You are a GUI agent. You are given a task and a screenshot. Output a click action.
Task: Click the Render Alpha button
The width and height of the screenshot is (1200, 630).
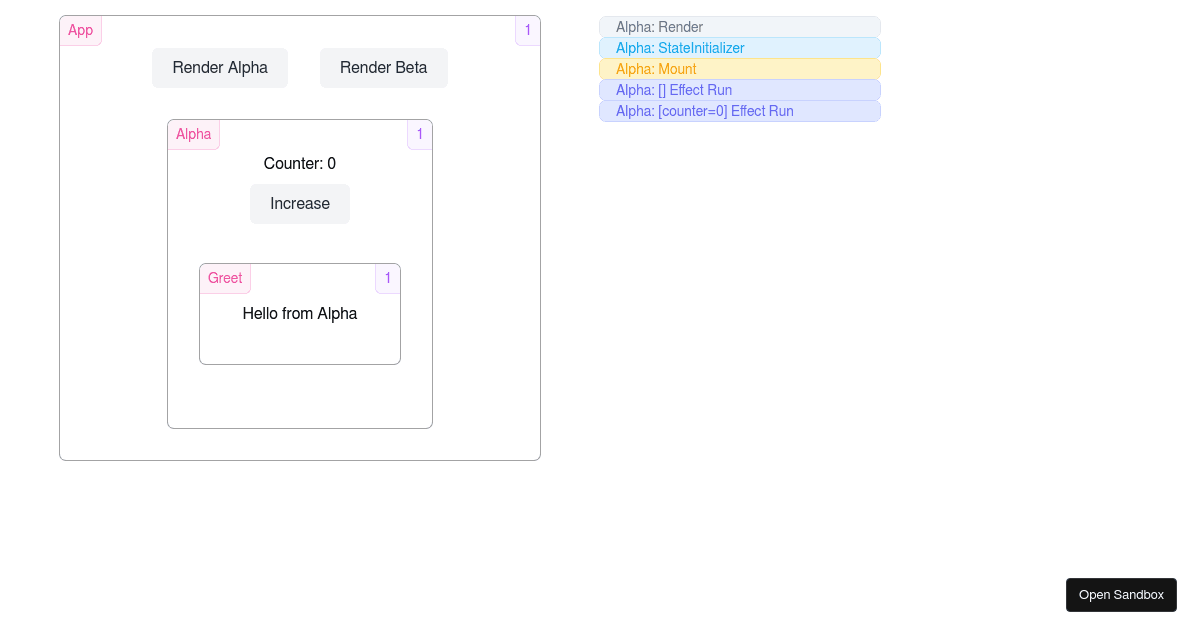click(220, 68)
